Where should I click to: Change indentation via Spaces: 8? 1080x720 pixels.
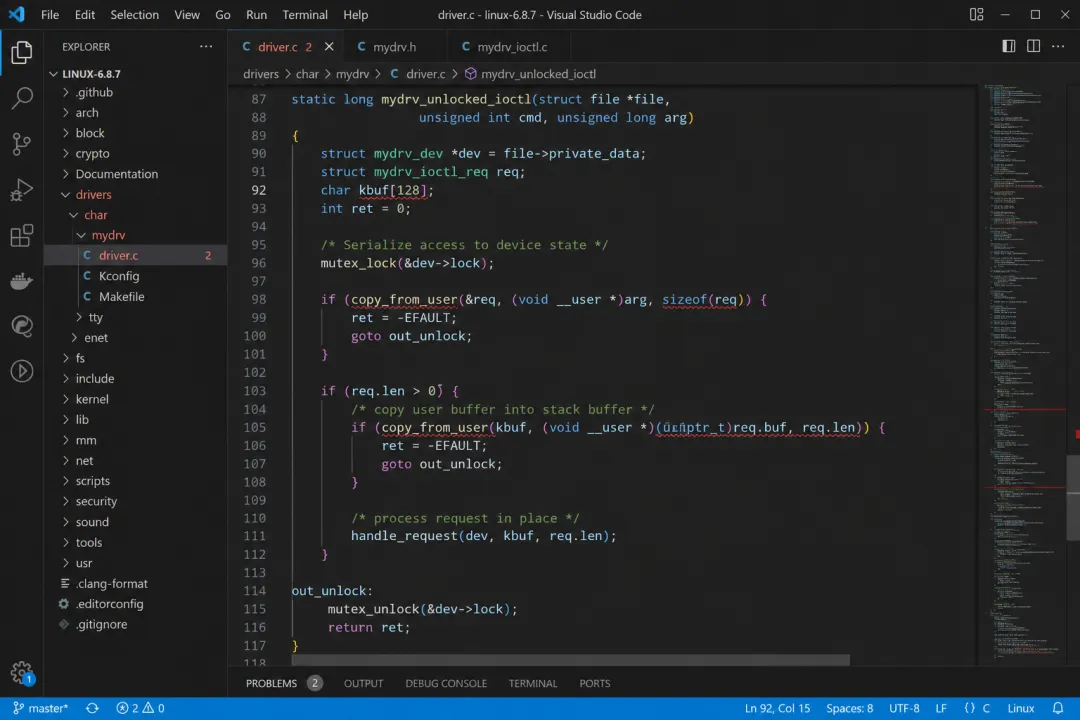[x=849, y=708]
